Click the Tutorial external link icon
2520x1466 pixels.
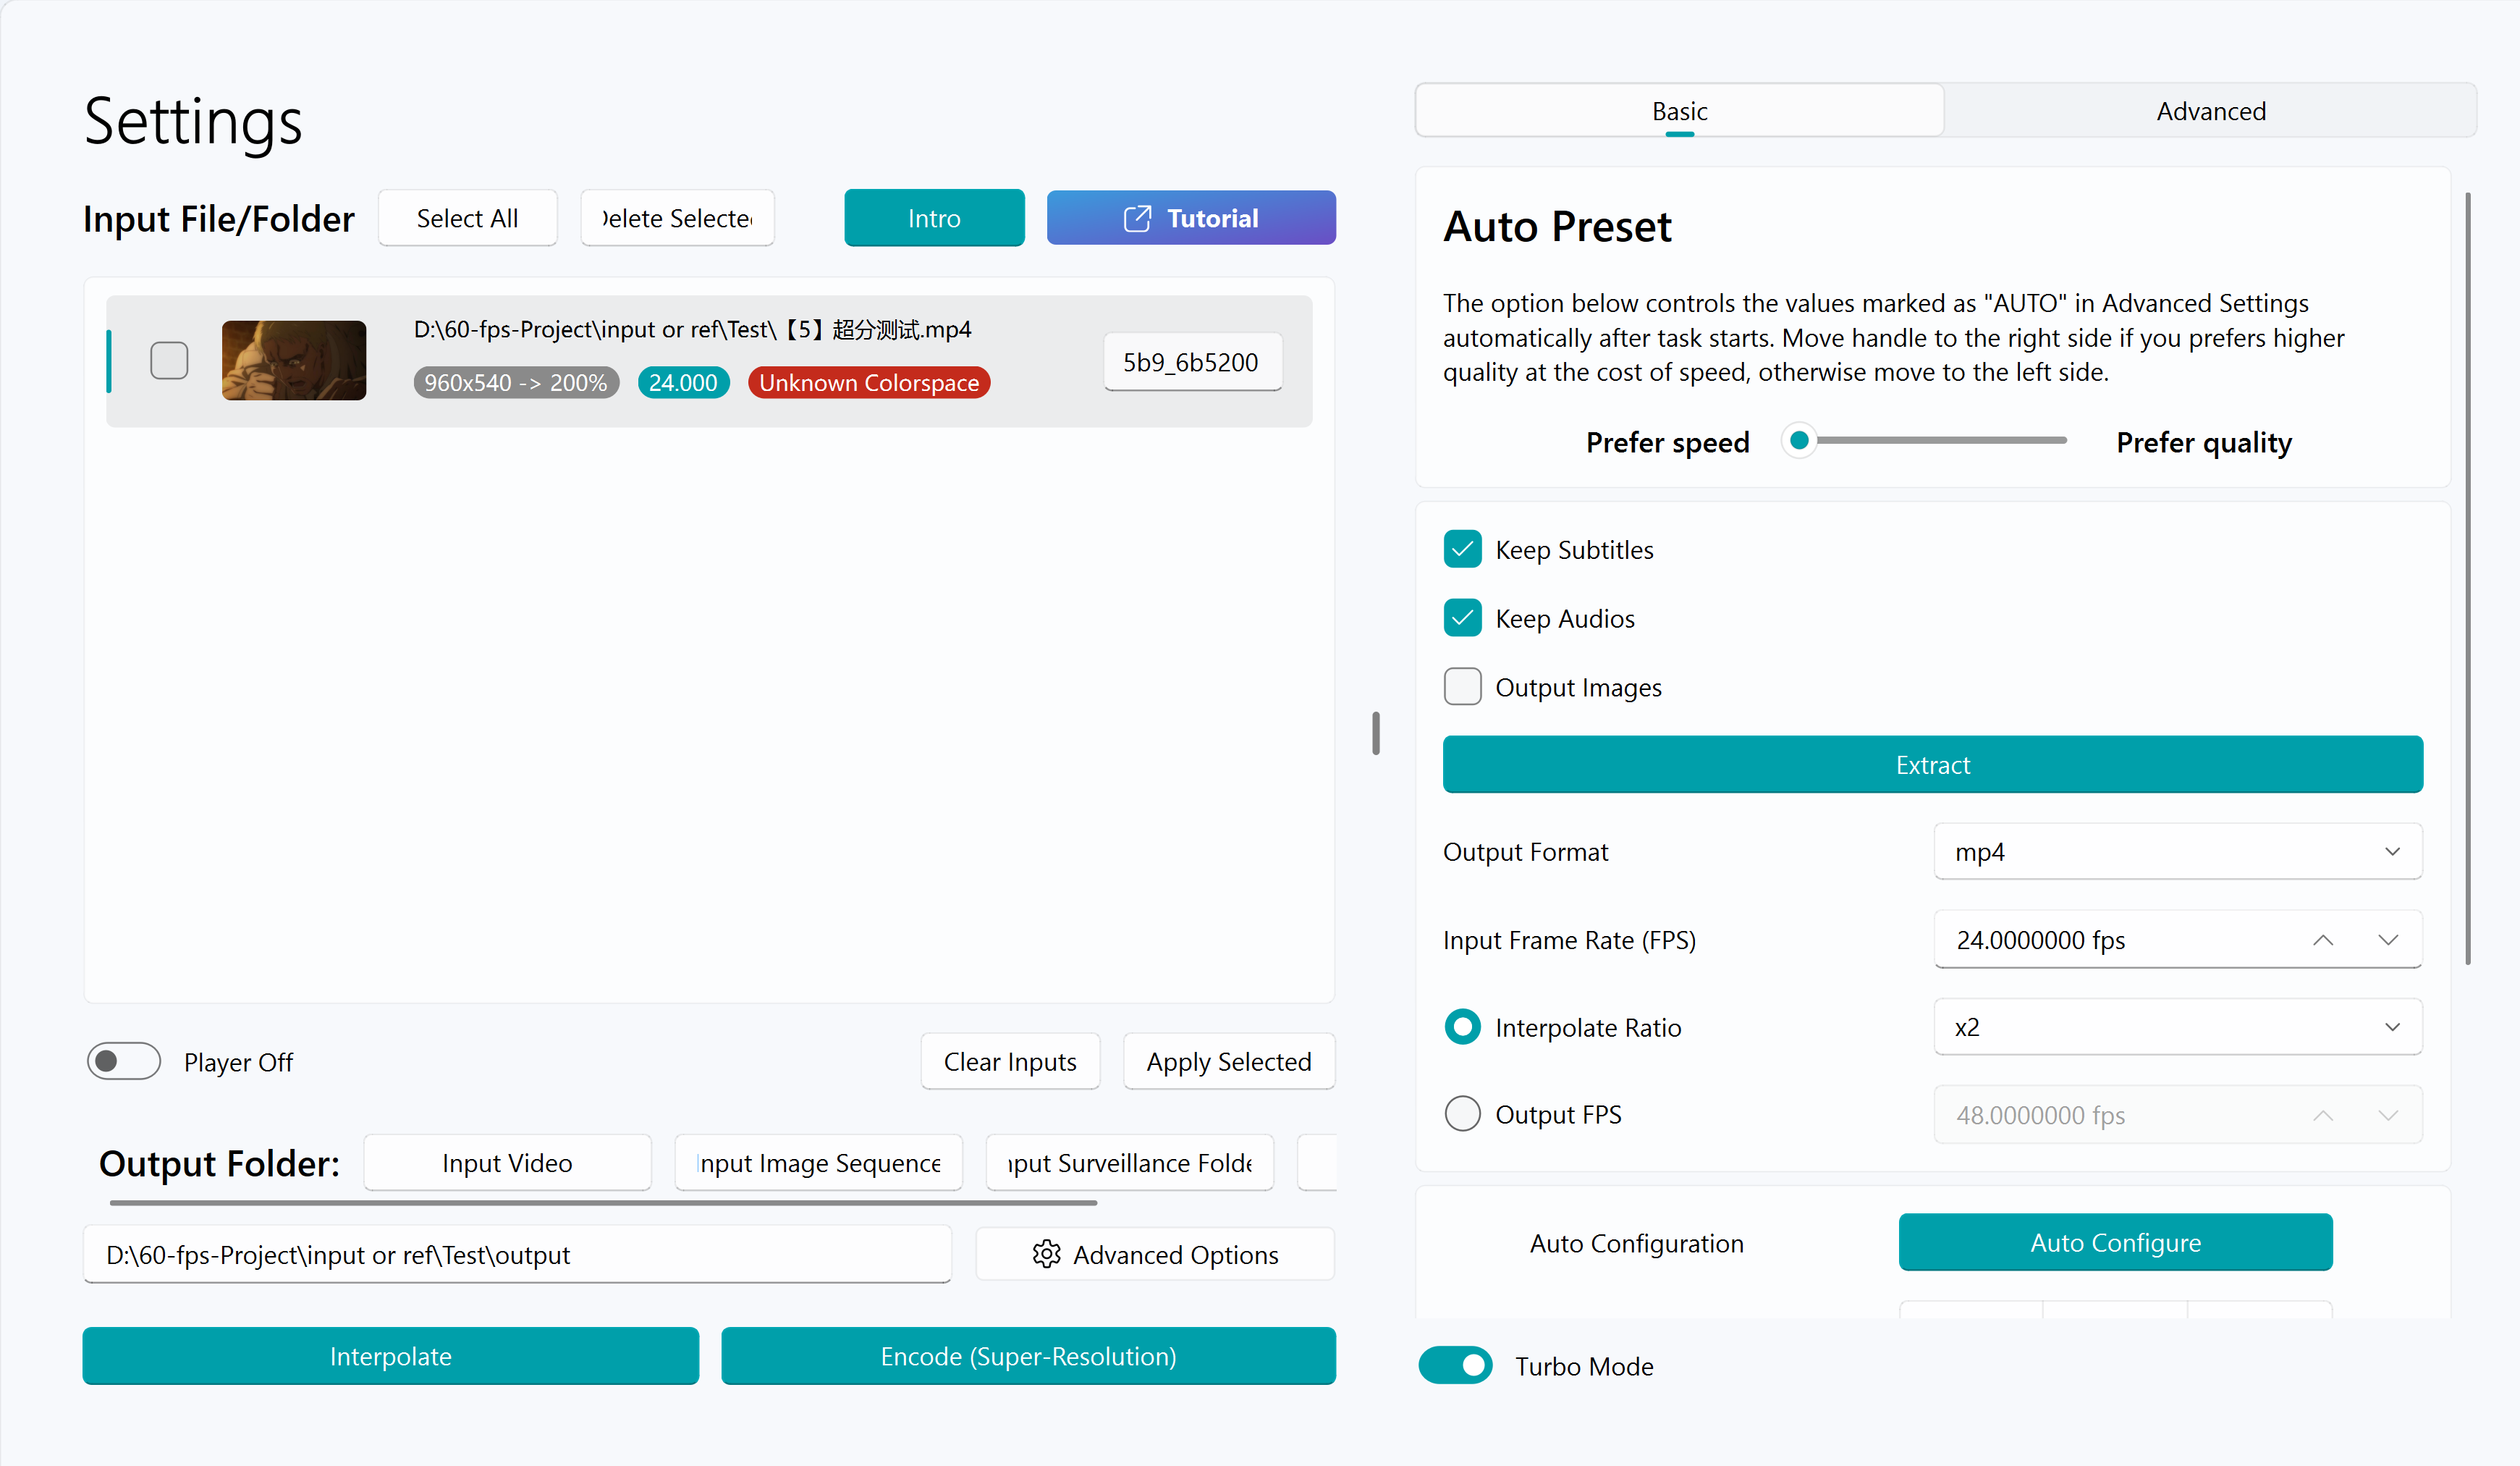click(1137, 218)
